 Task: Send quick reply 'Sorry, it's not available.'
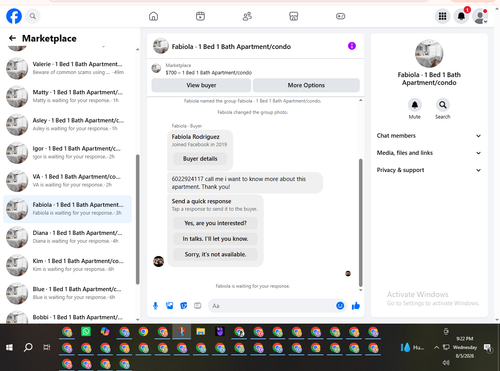[215, 254]
